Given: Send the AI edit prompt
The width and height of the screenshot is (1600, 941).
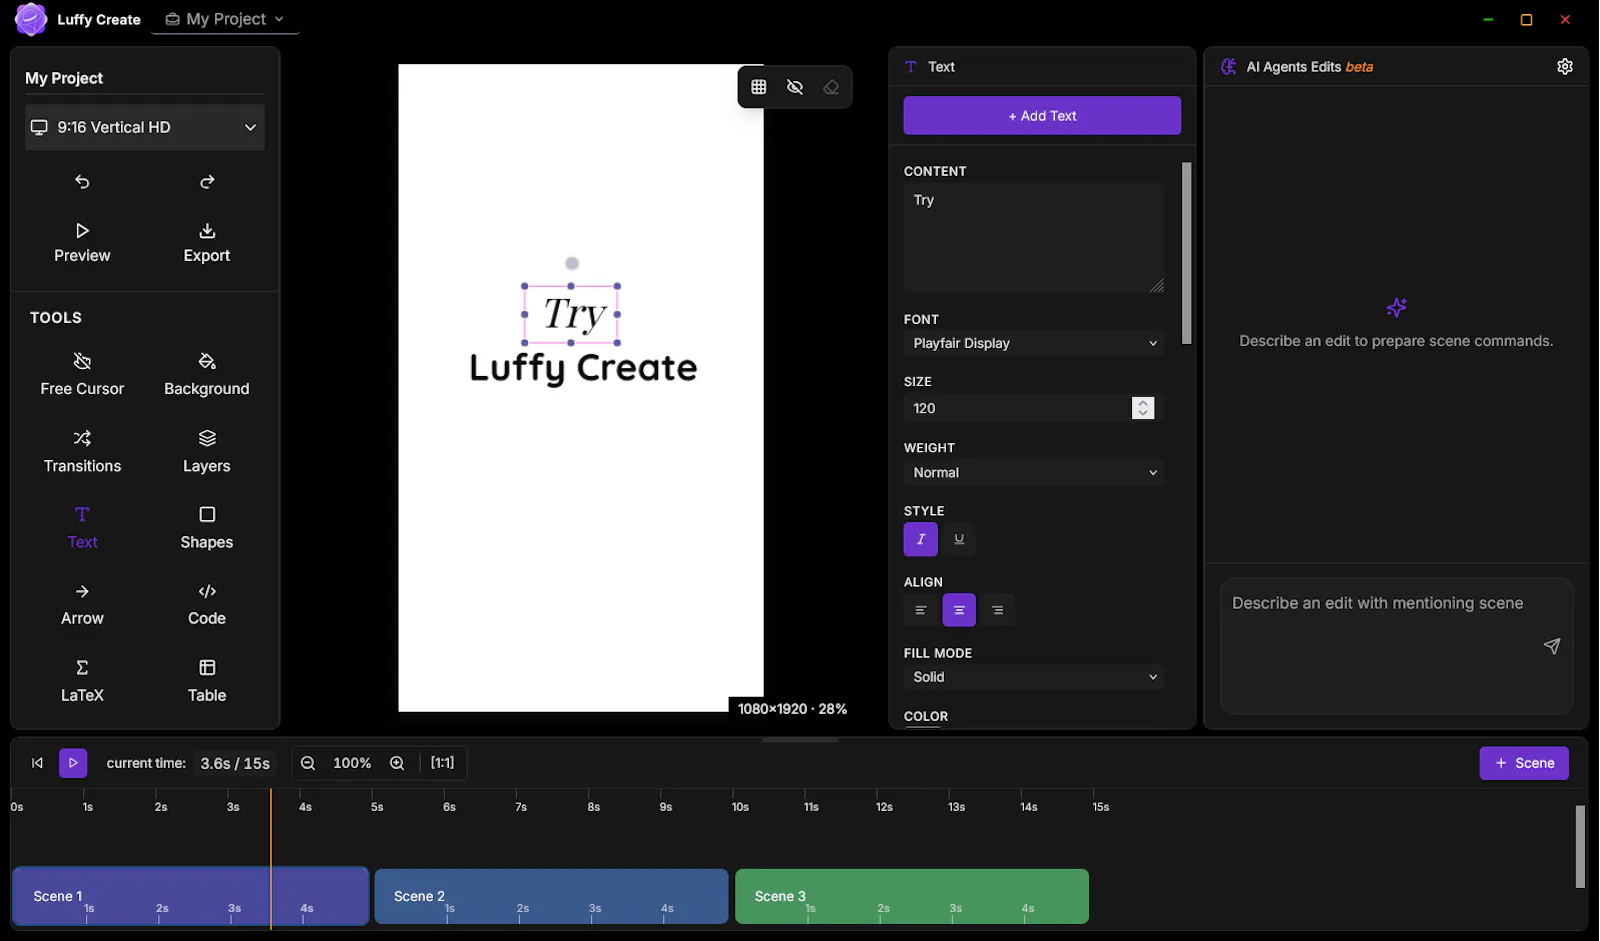Looking at the screenshot, I should click(1552, 646).
